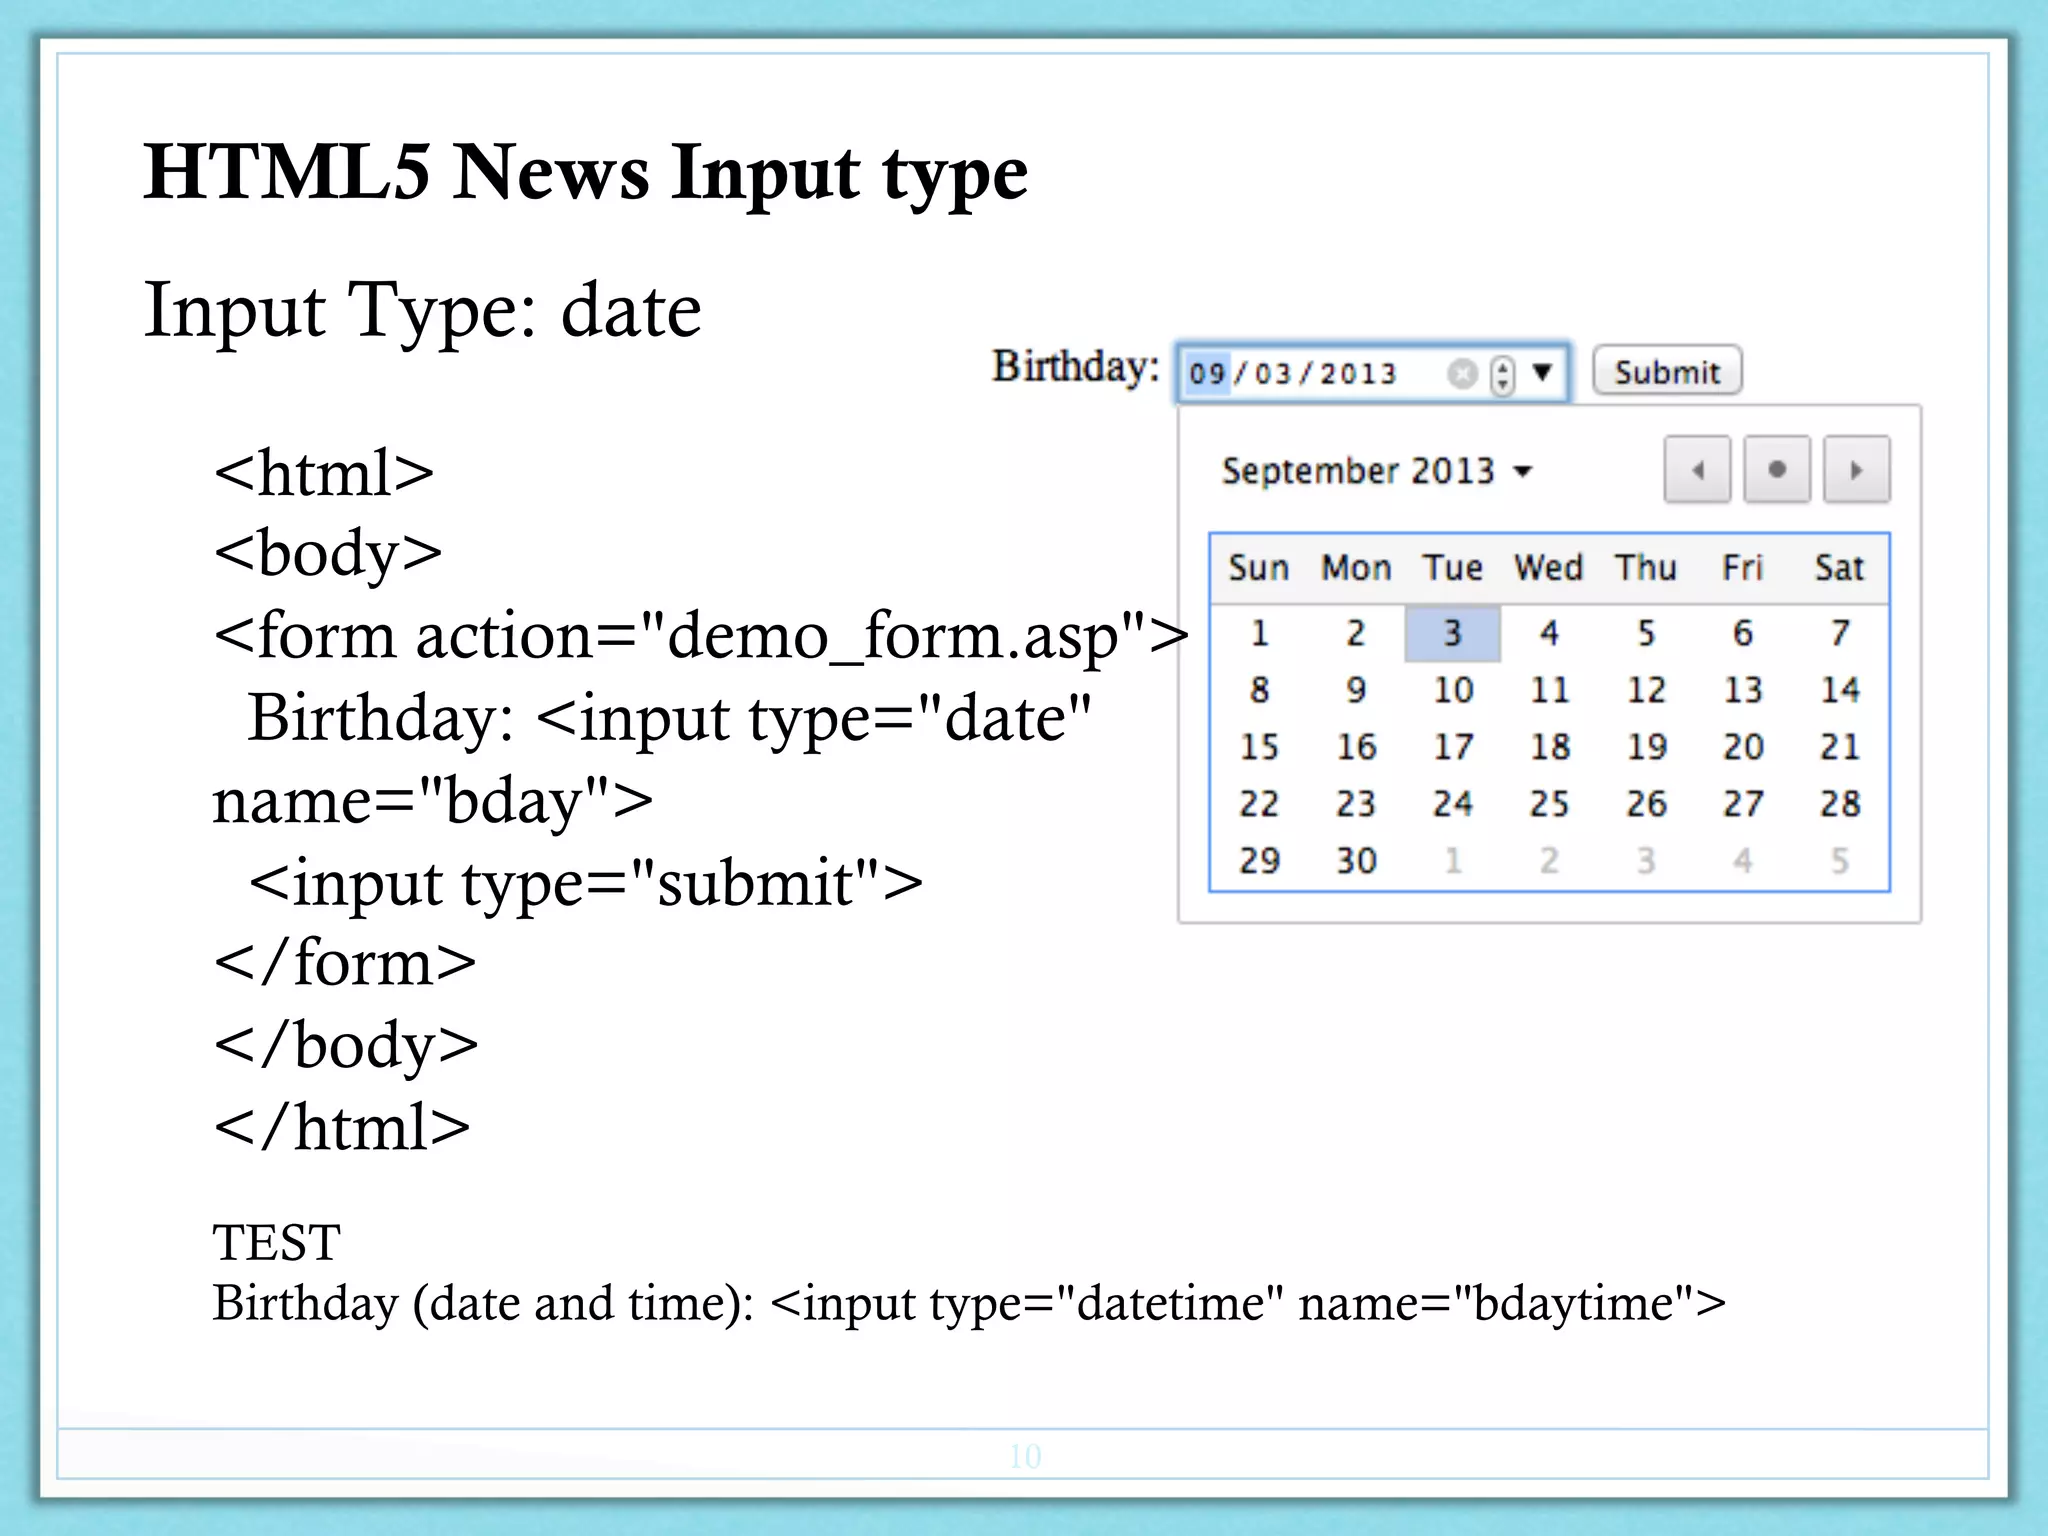The image size is (2048, 1536).
Task: Click the 09/03/2013 birthday date field
Action: (1372, 373)
